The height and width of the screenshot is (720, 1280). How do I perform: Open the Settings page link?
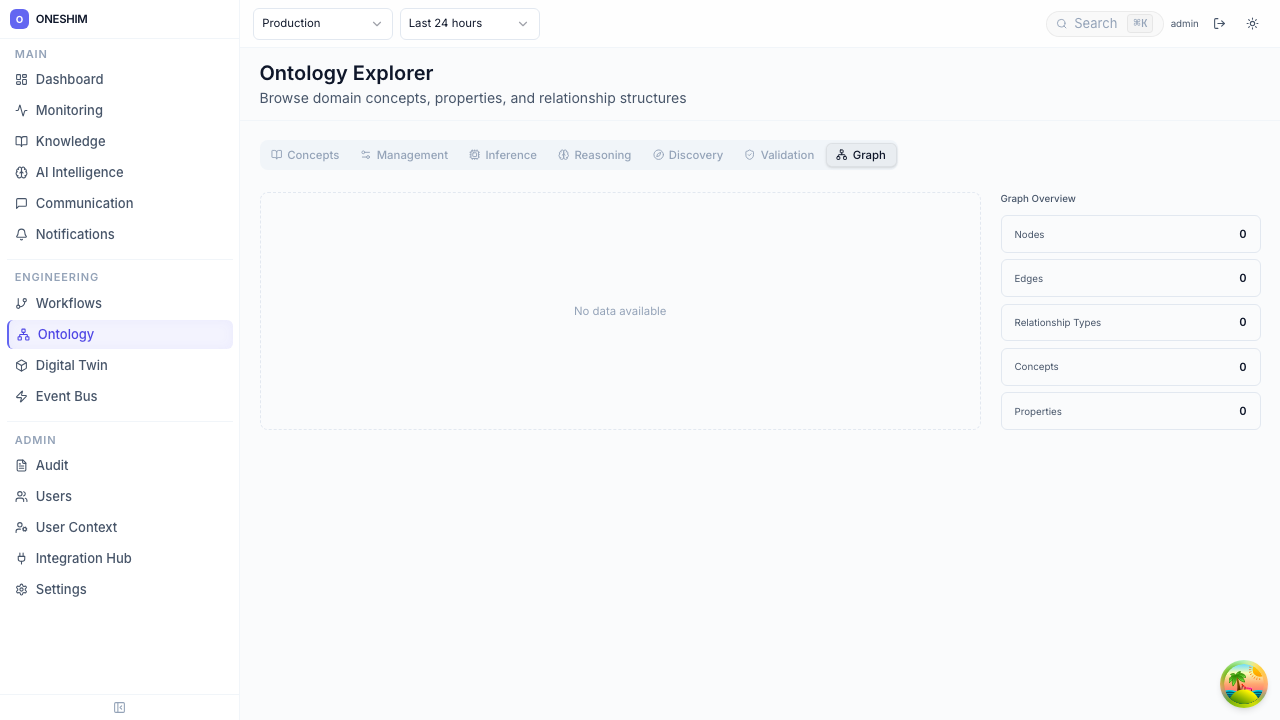(x=61, y=589)
